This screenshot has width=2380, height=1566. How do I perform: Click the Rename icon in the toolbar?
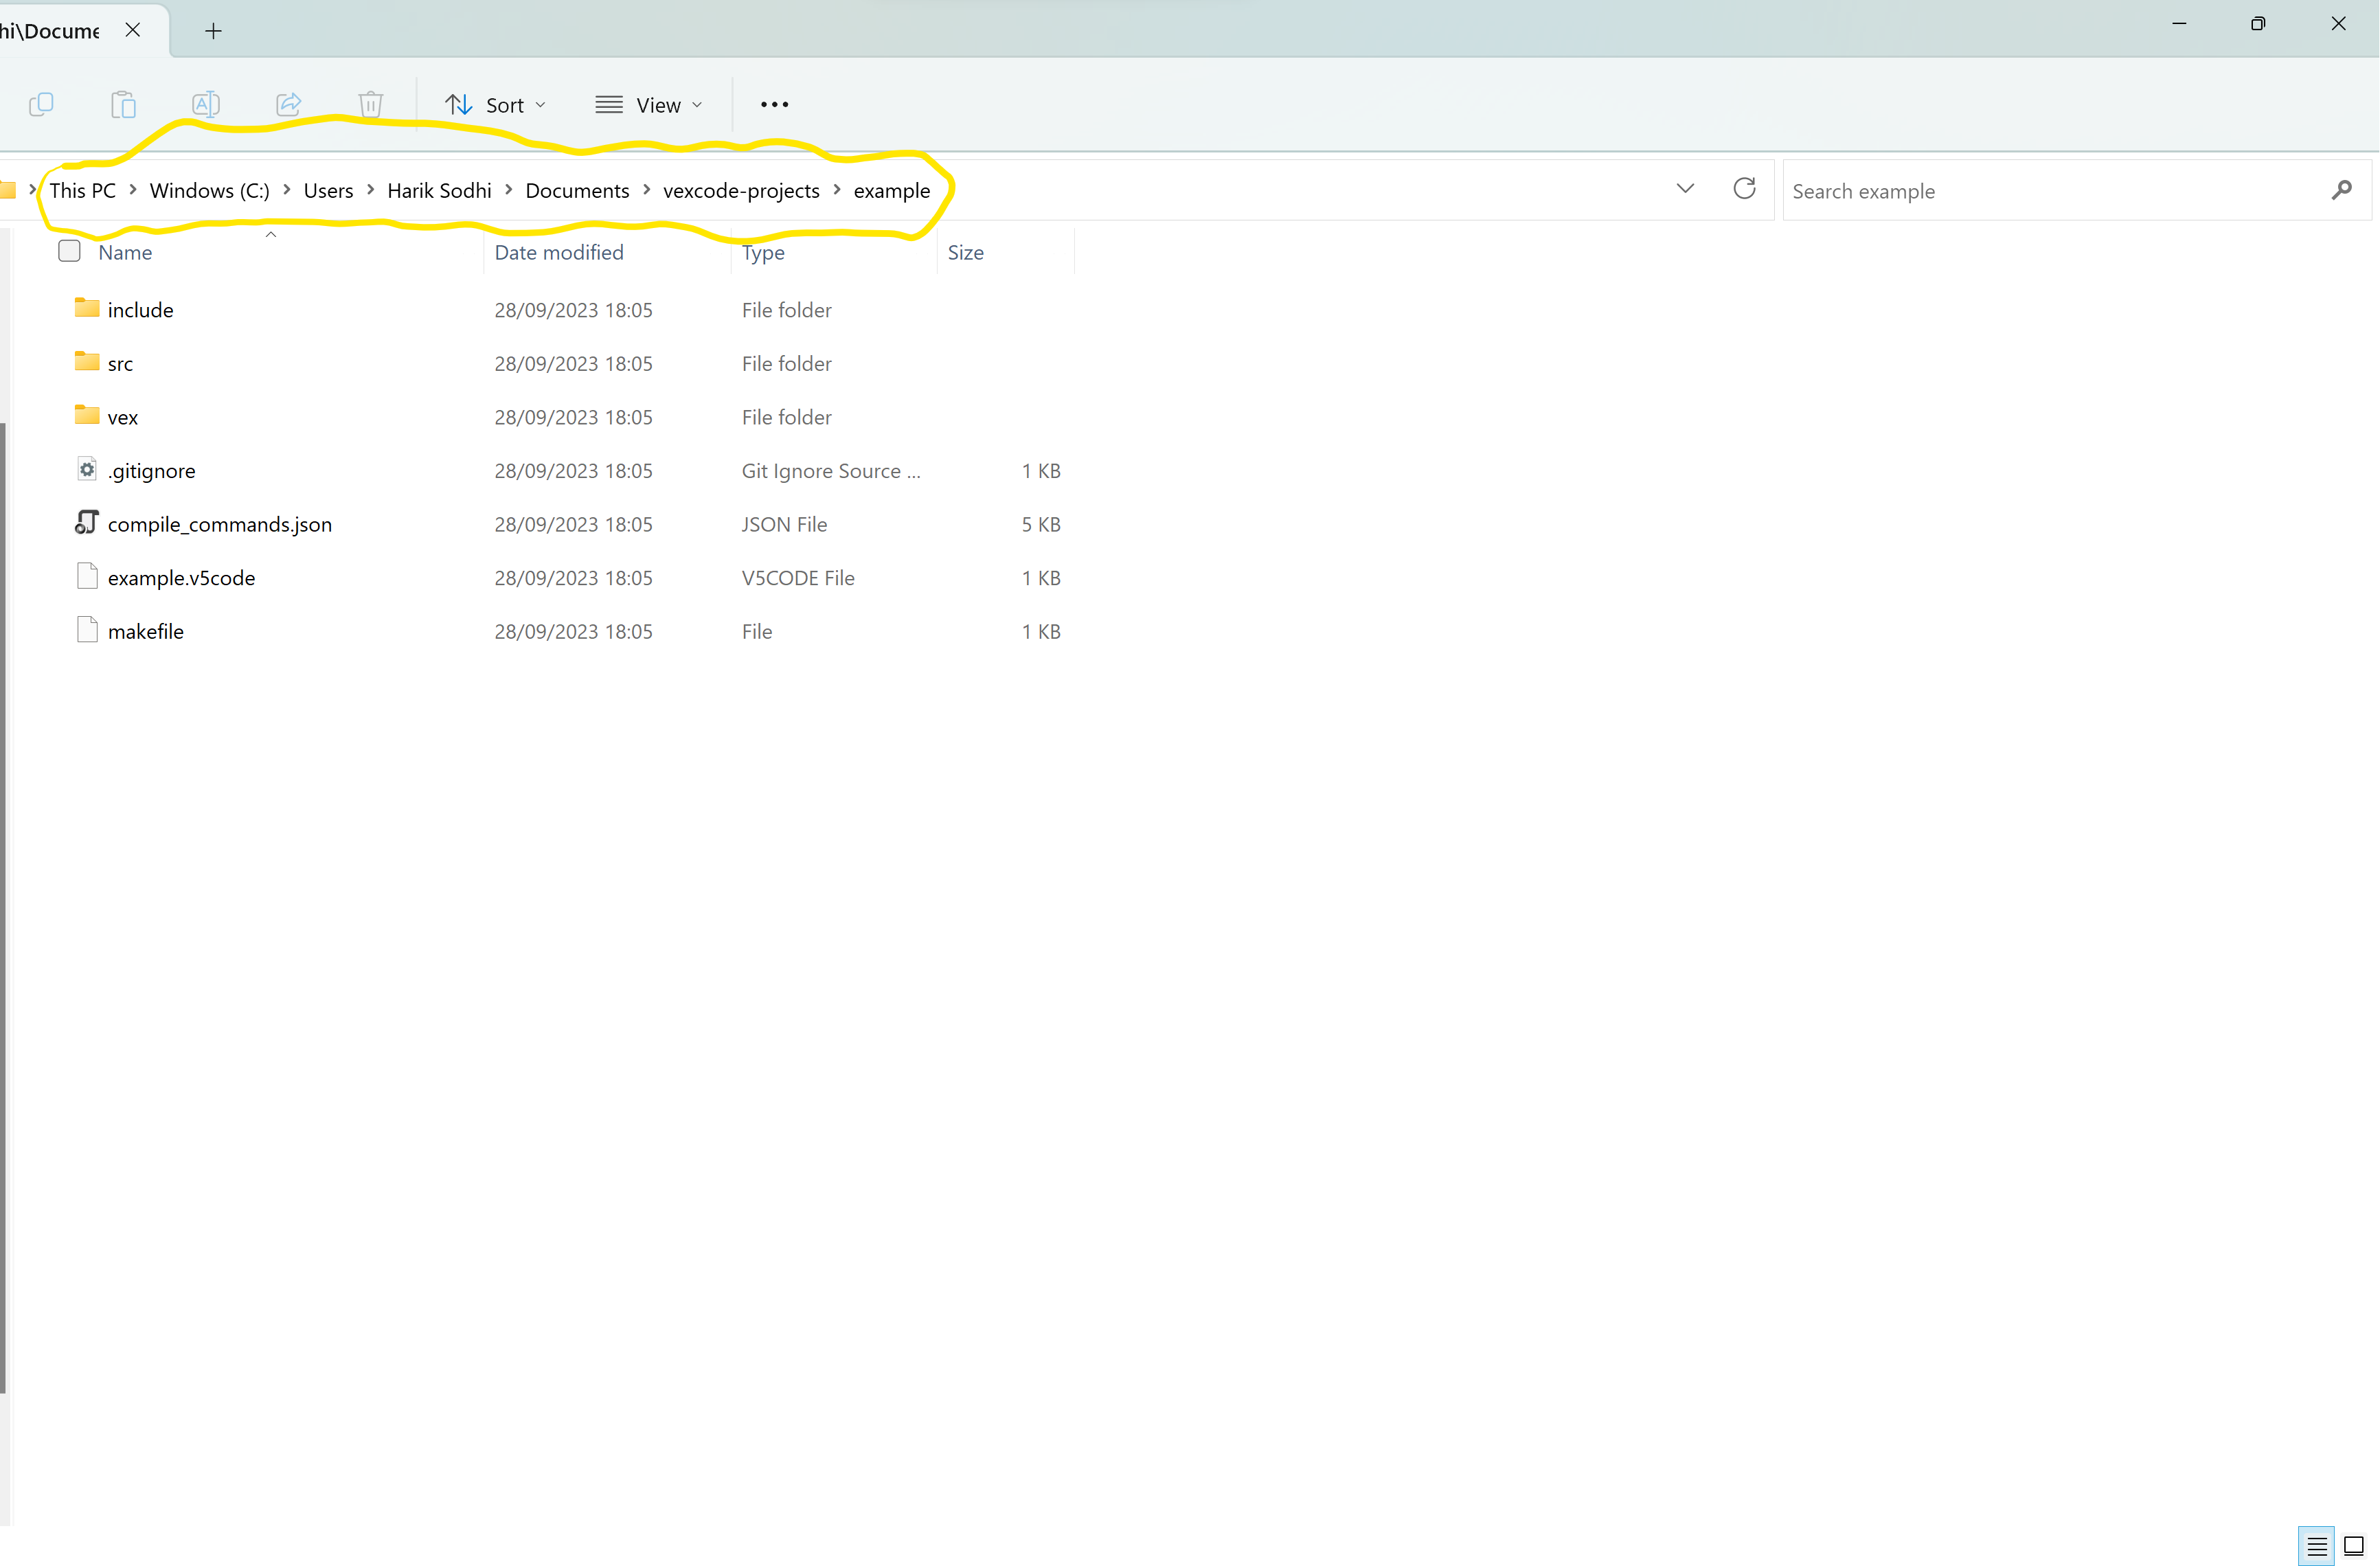[206, 104]
